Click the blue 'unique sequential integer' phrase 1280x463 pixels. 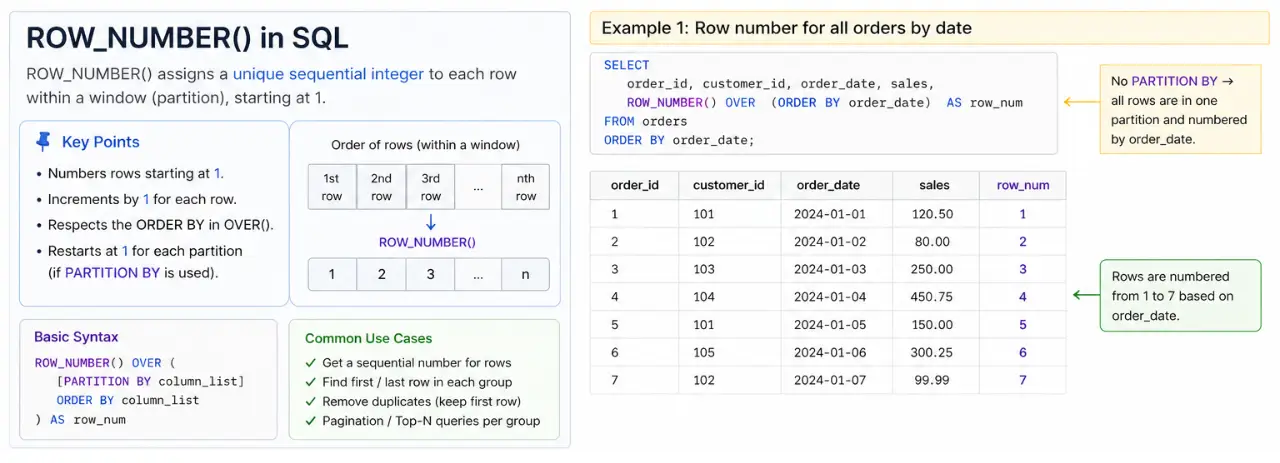[330, 74]
